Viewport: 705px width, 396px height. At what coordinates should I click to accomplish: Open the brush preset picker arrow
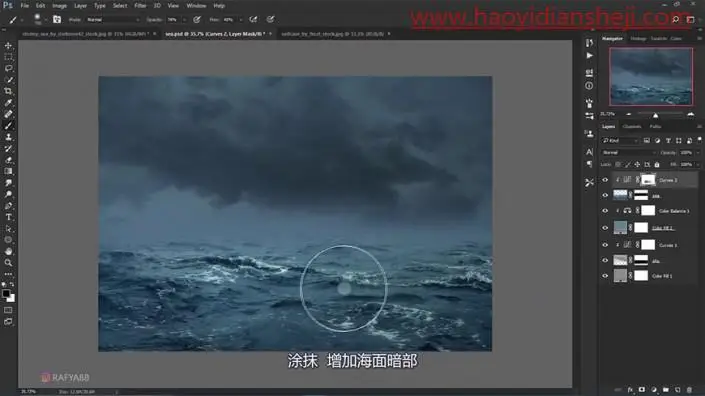coord(45,20)
